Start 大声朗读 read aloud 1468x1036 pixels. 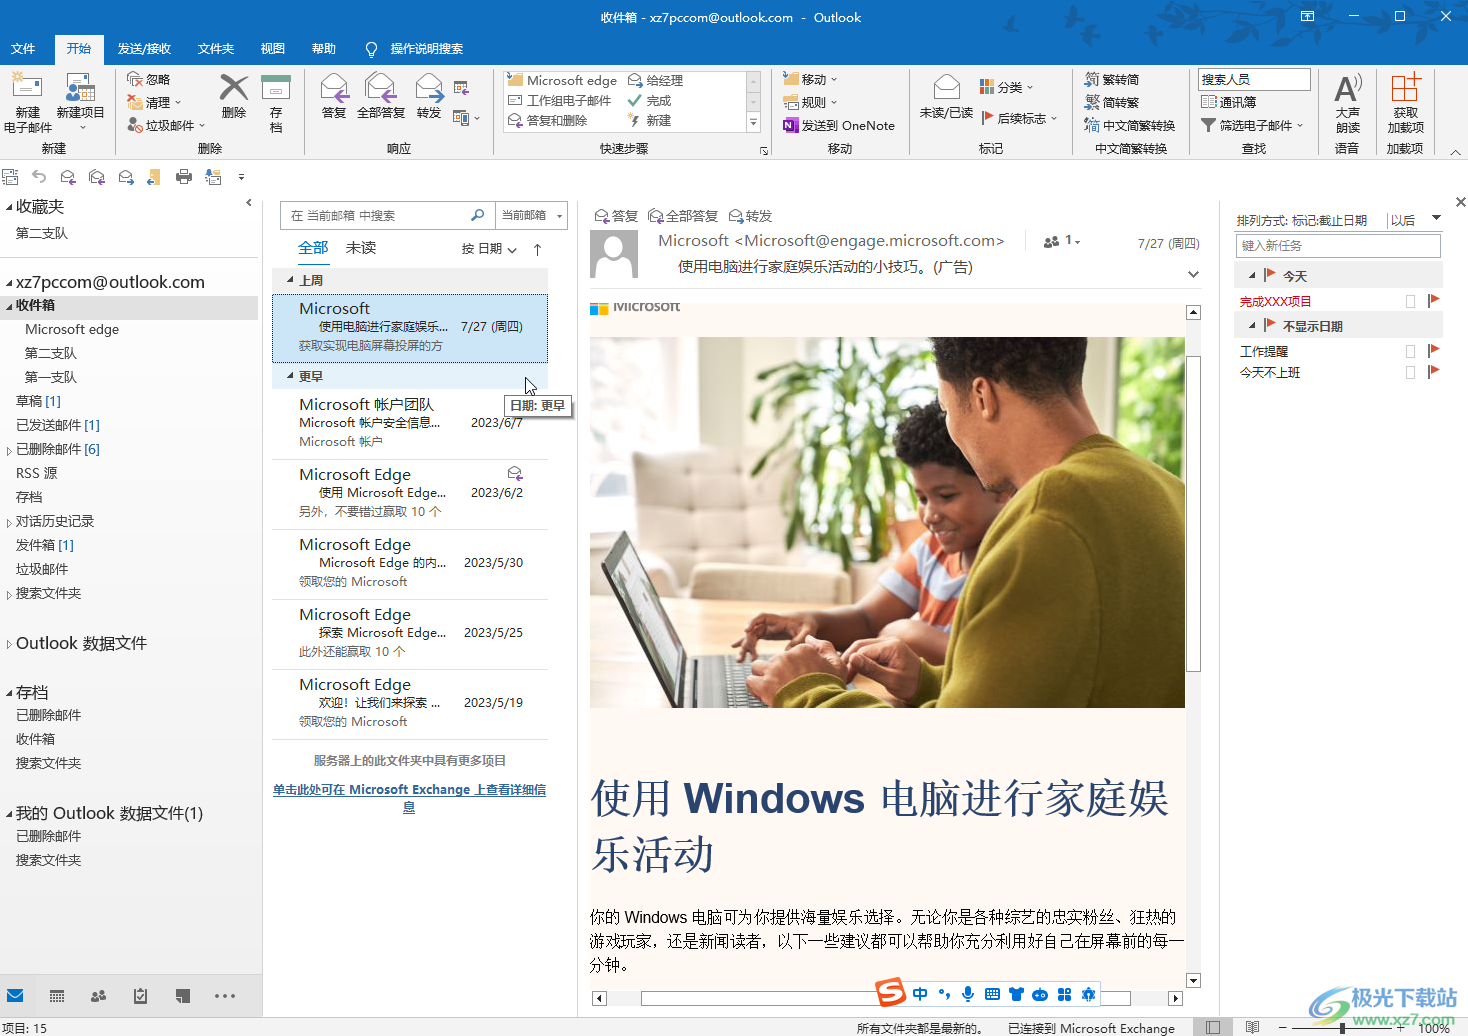click(x=1348, y=102)
